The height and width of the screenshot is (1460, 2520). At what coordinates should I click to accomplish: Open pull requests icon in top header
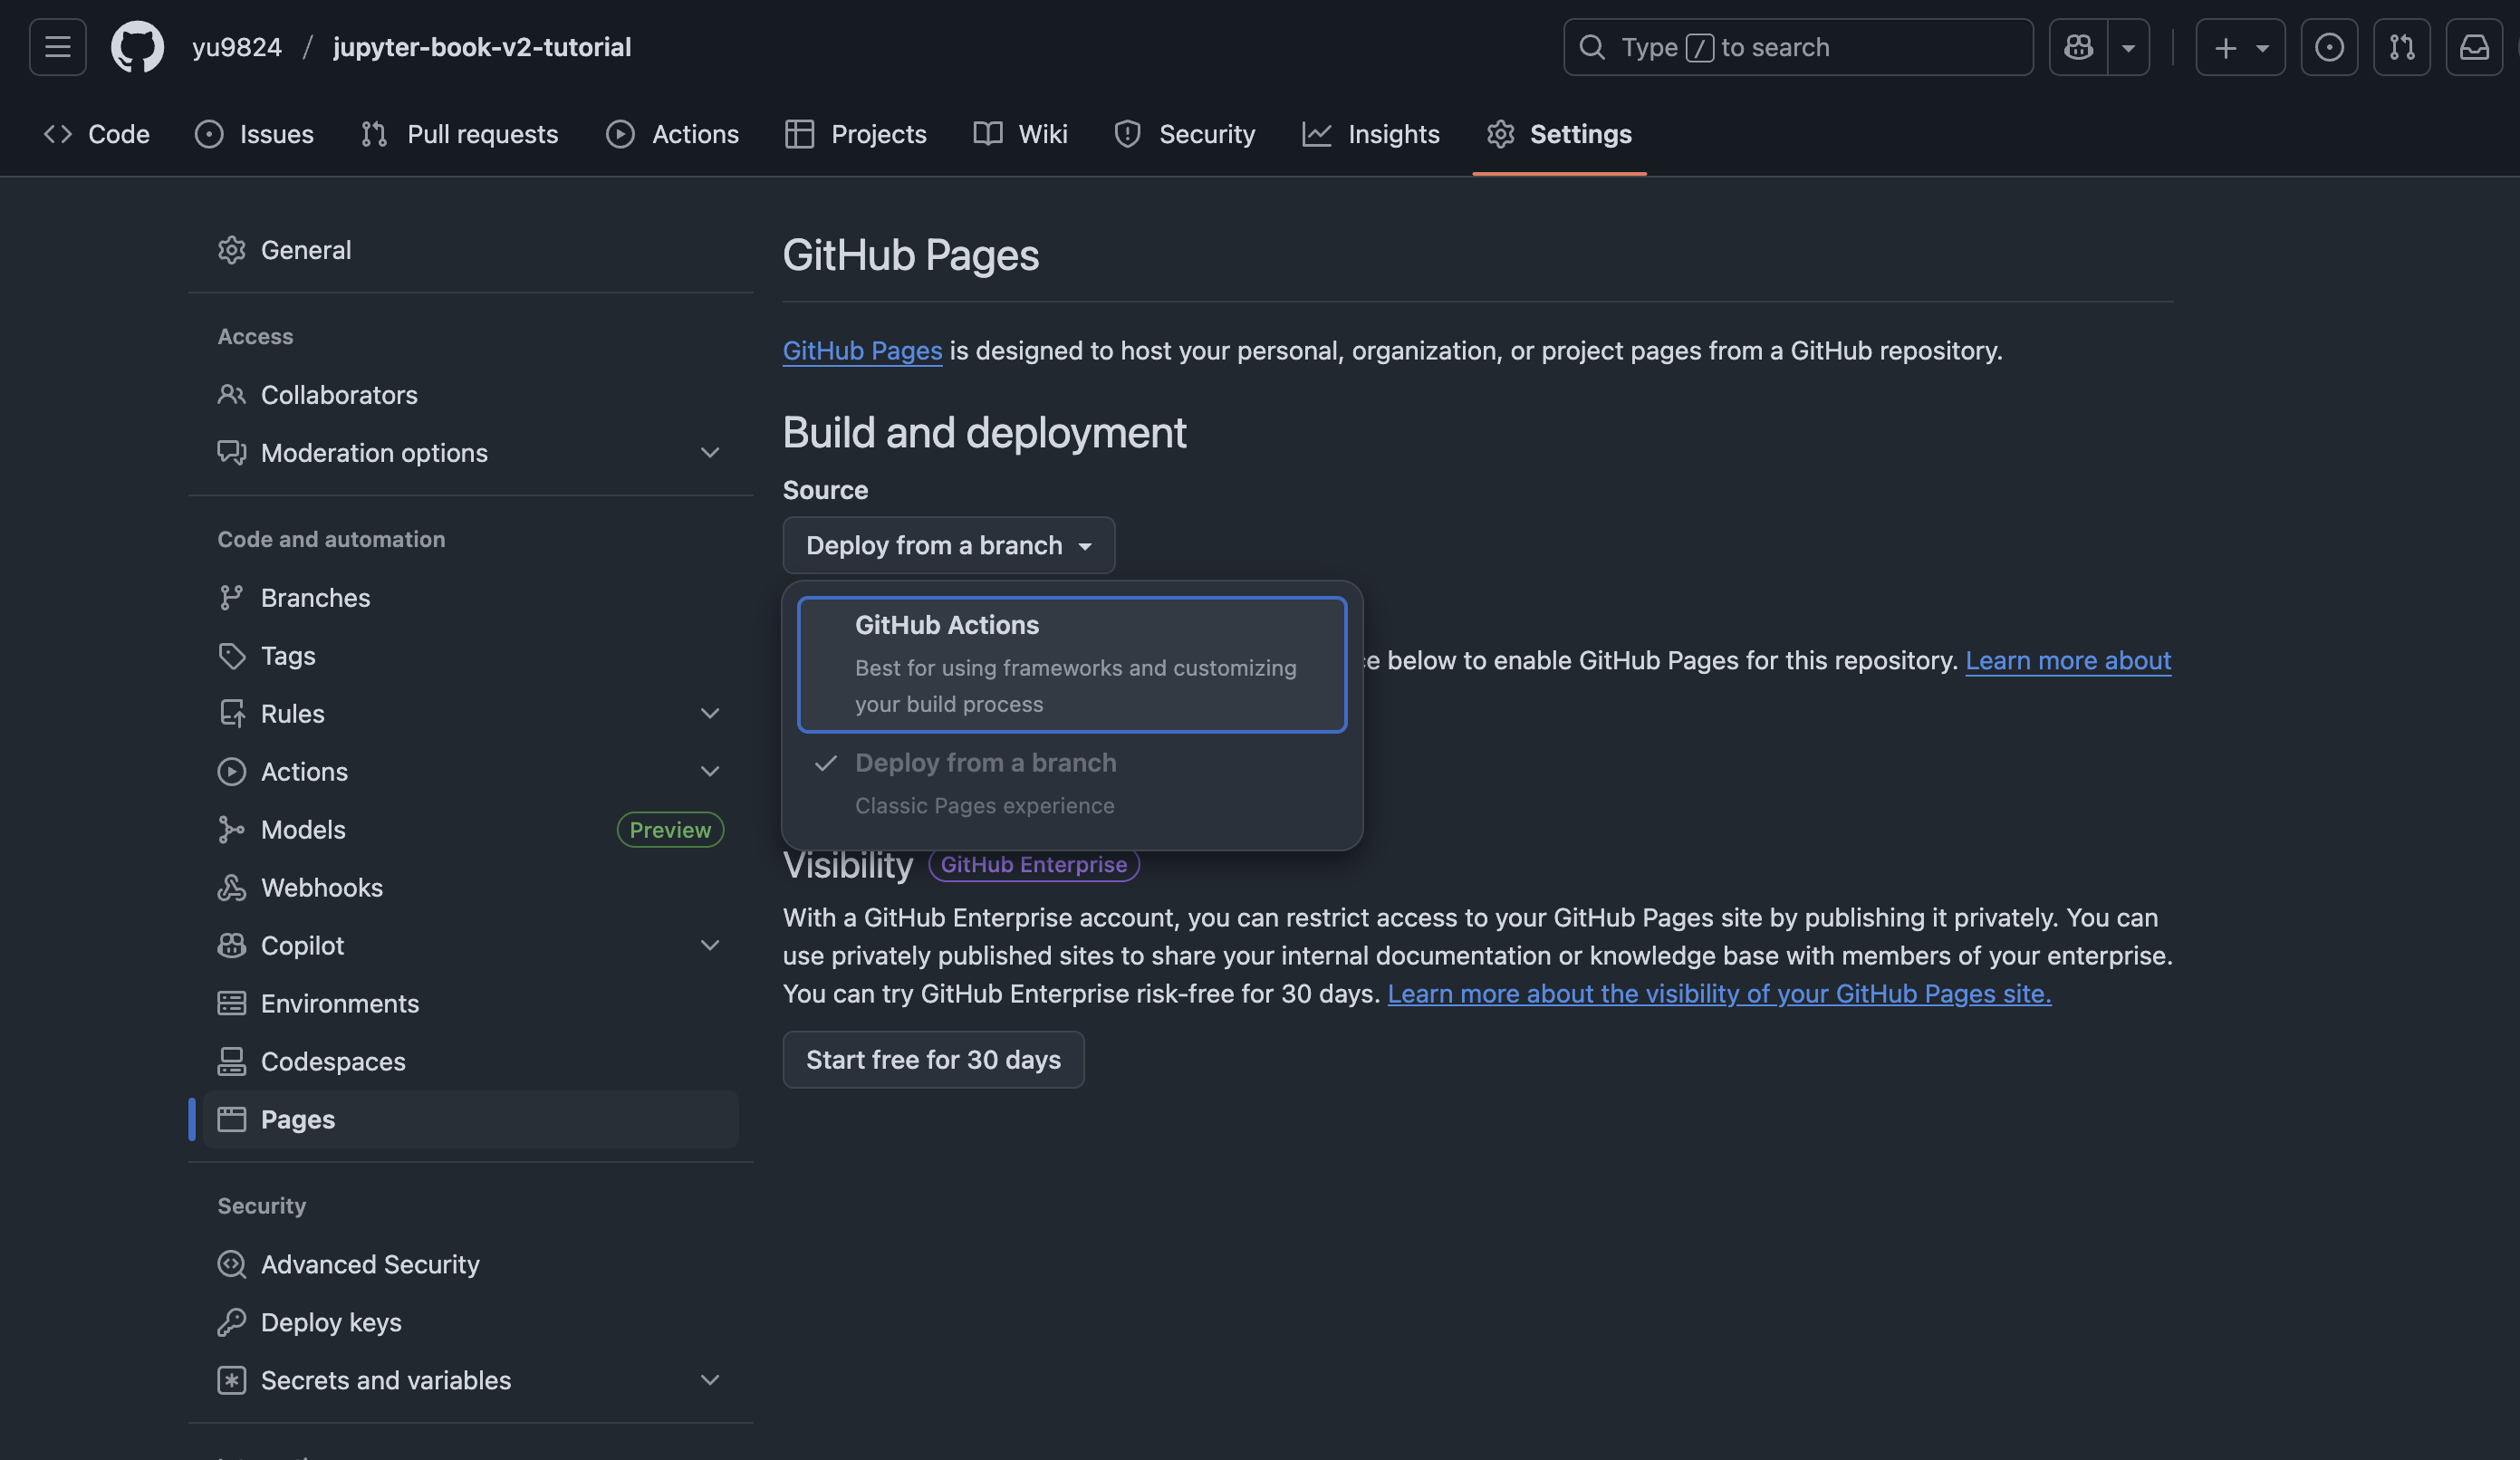coord(2402,47)
